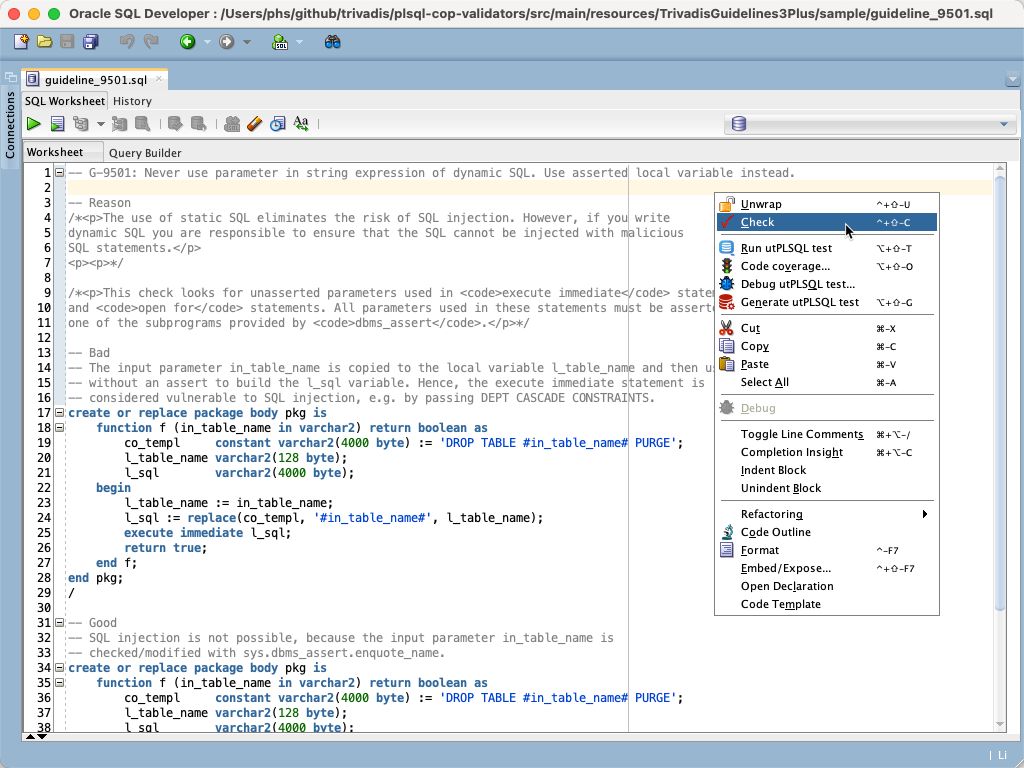The width and height of the screenshot is (1024, 768).
Task: Choose Copy from the context menu
Action: (x=827, y=346)
